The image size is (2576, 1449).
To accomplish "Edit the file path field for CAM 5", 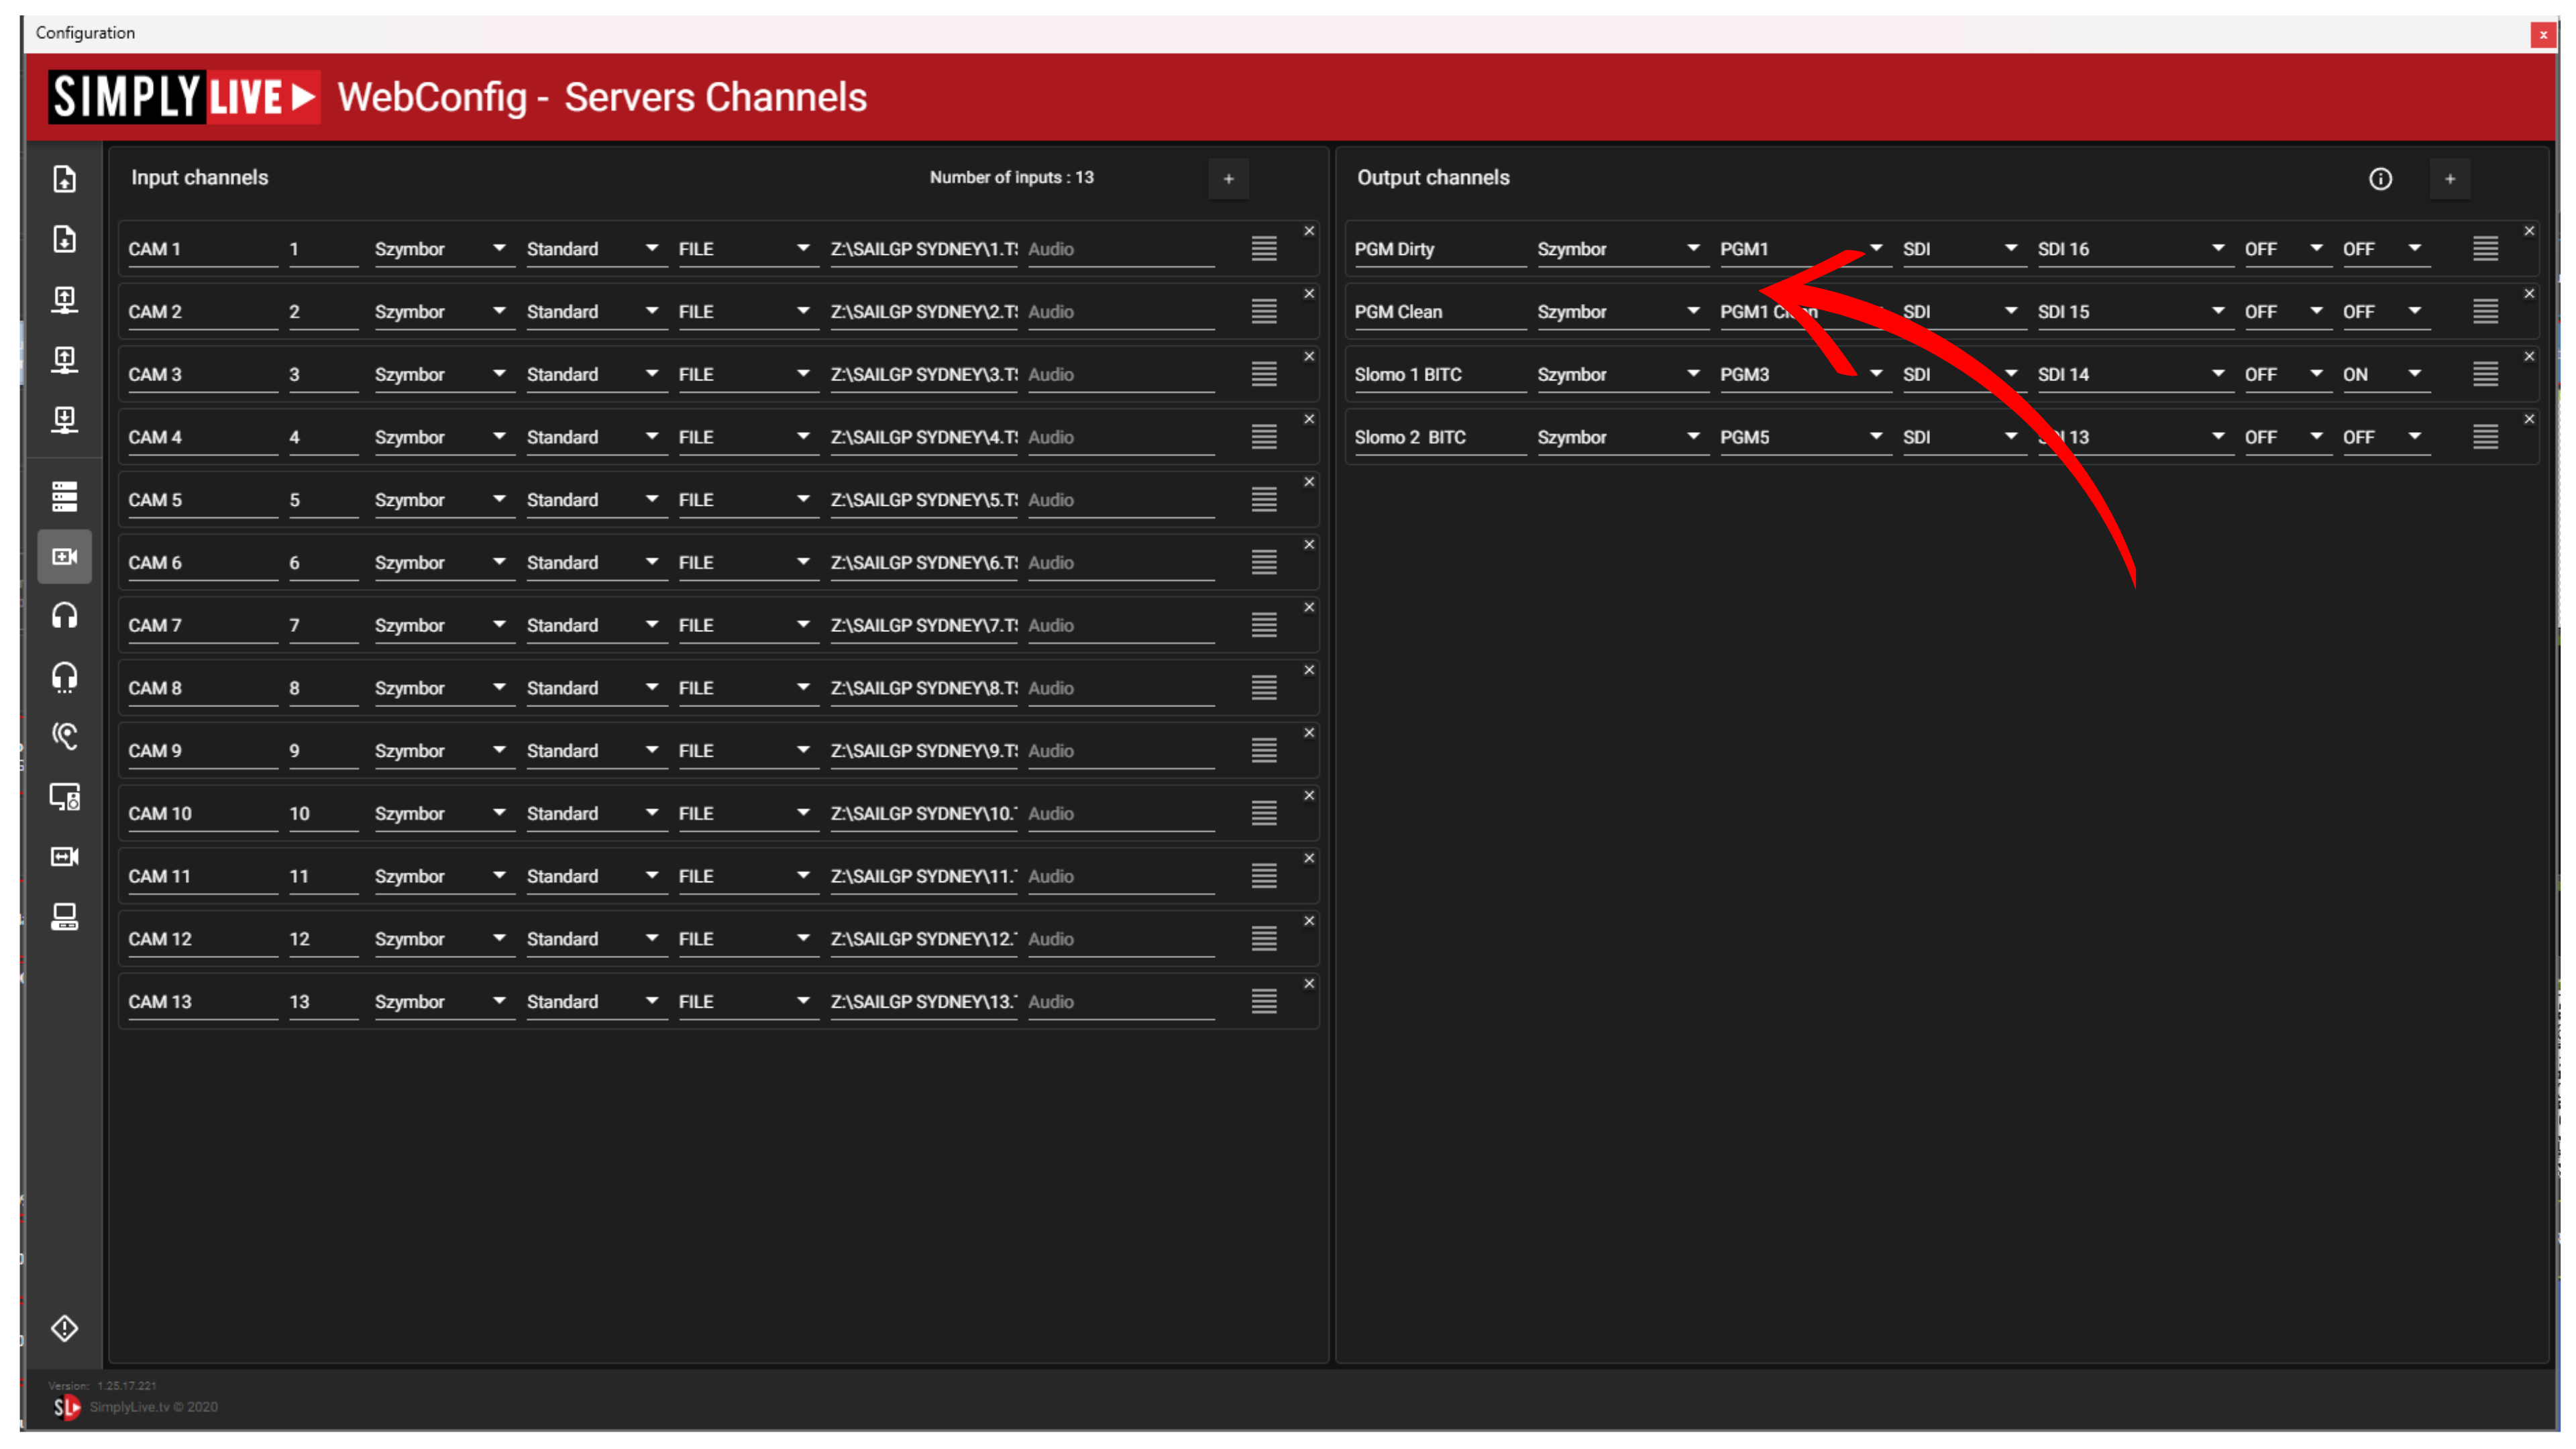I will (923, 500).
